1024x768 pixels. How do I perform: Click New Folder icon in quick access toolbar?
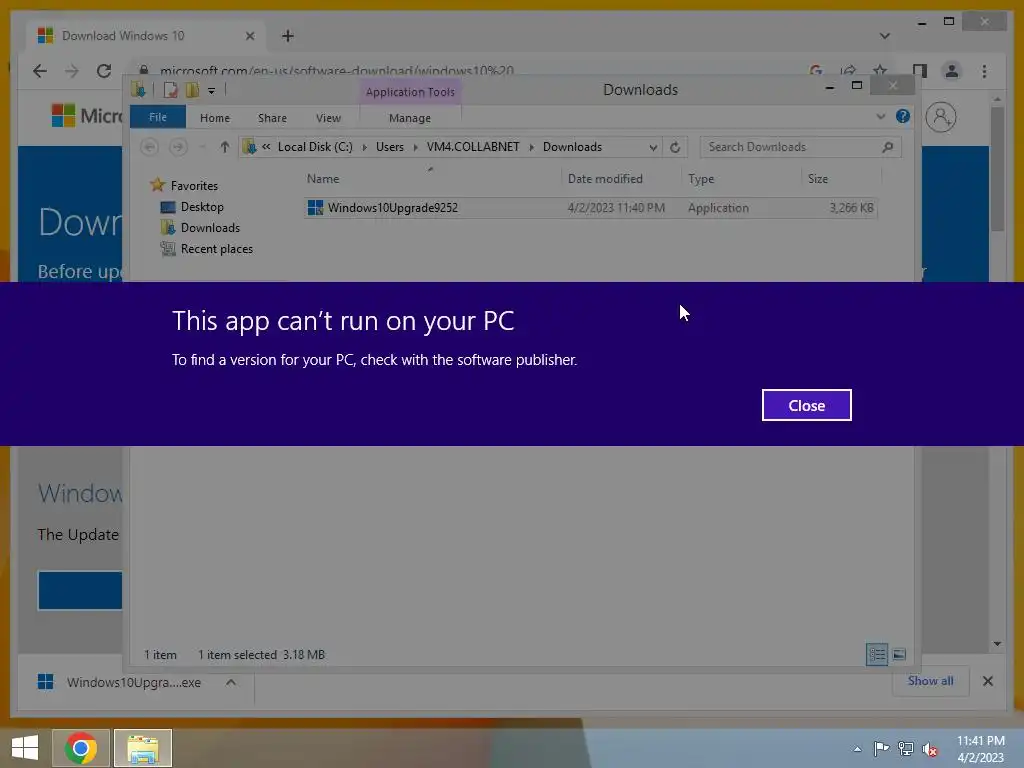pyautogui.click(x=192, y=90)
